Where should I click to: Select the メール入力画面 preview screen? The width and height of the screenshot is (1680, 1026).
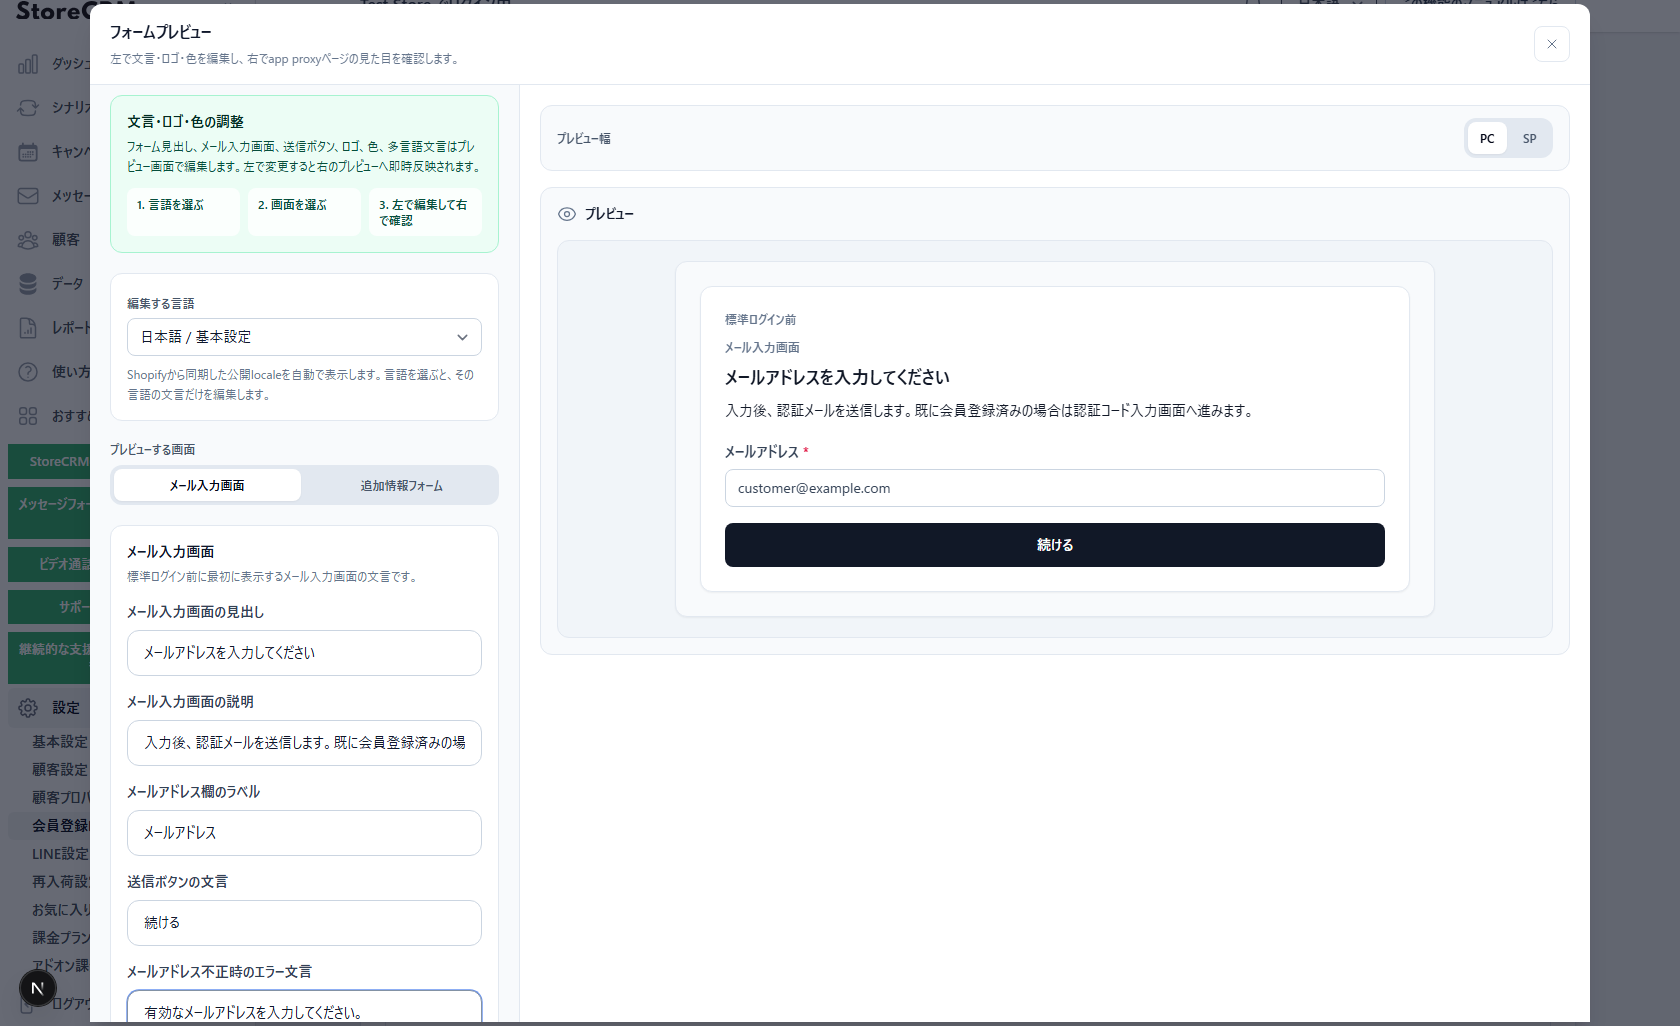coord(207,485)
